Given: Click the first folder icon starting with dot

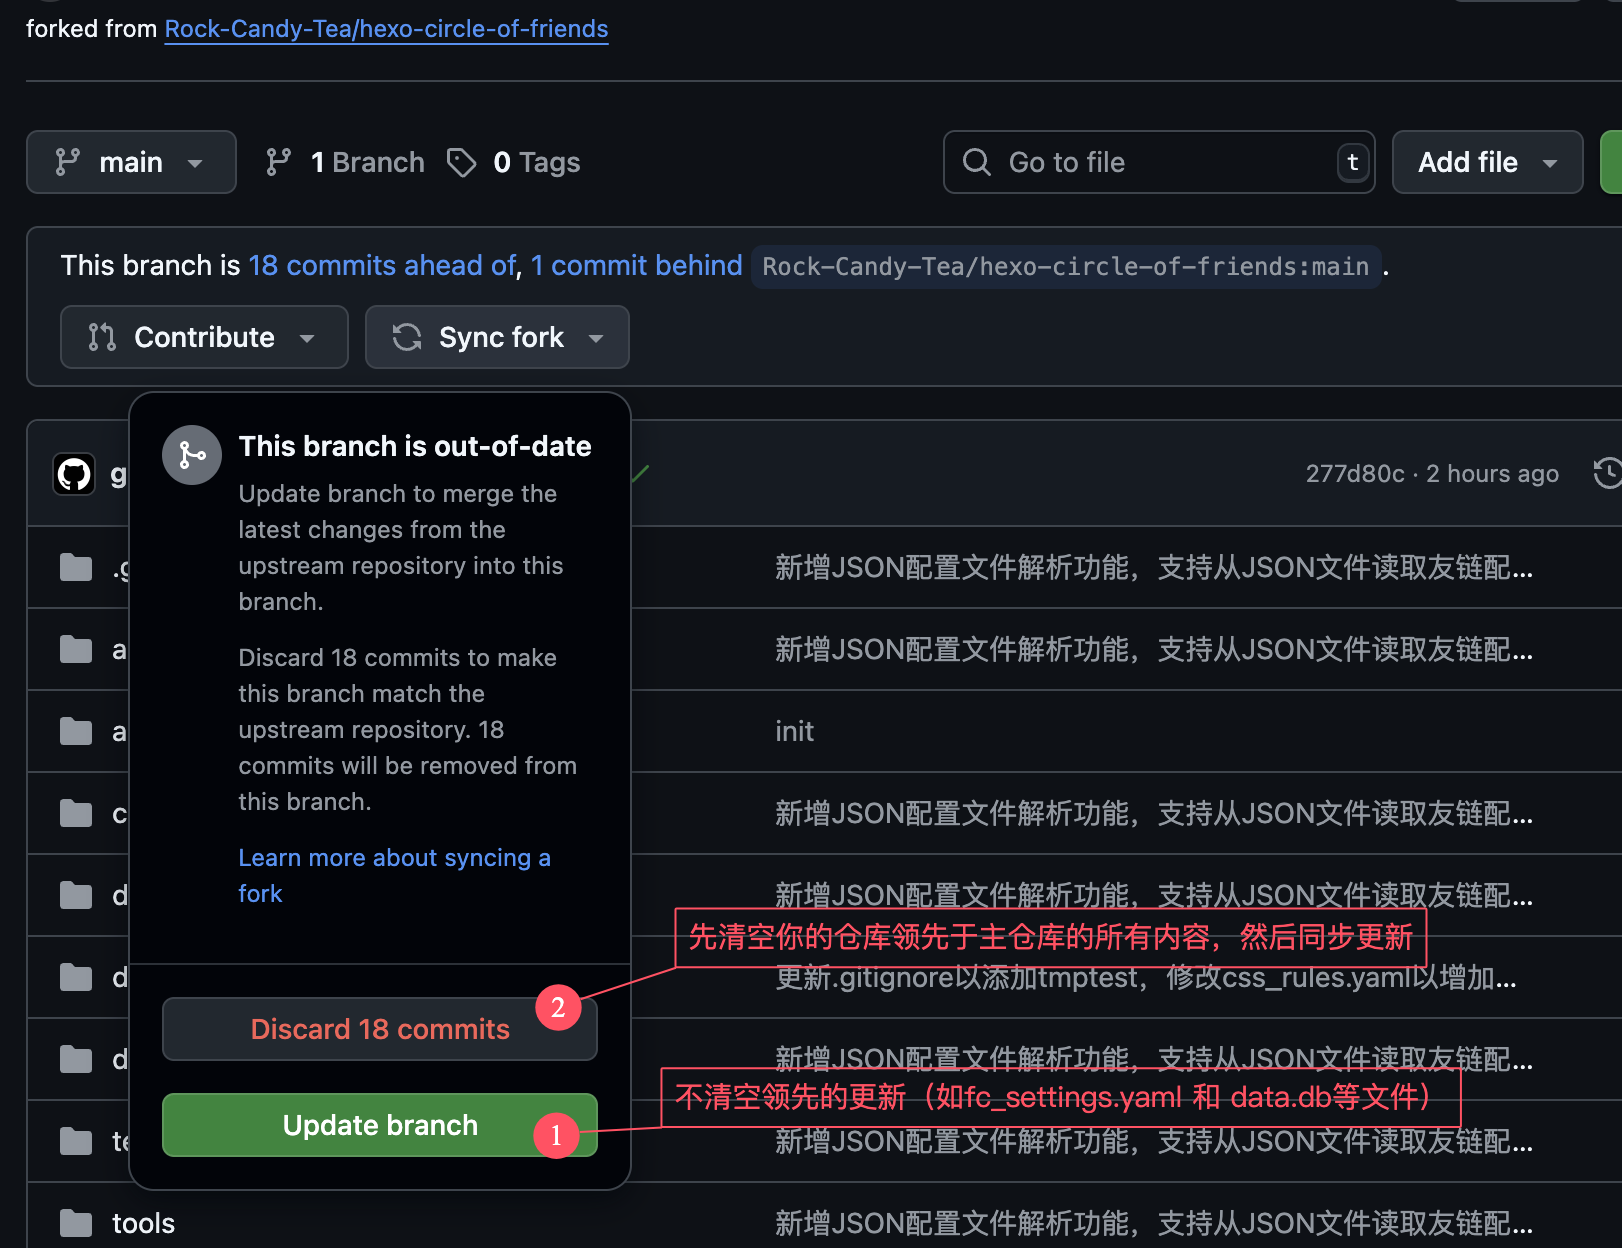Looking at the screenshot, I should click(76, 568).
